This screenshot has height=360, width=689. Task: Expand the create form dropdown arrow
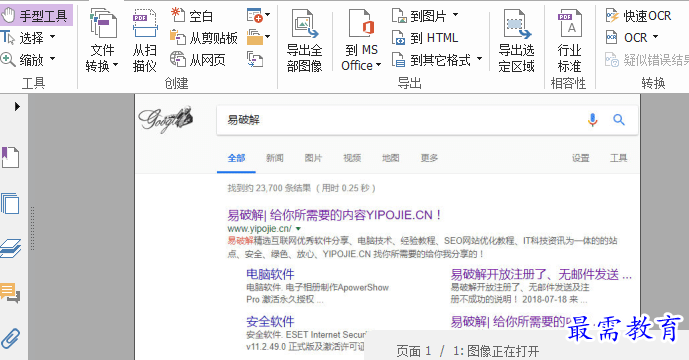pos(267,15)
